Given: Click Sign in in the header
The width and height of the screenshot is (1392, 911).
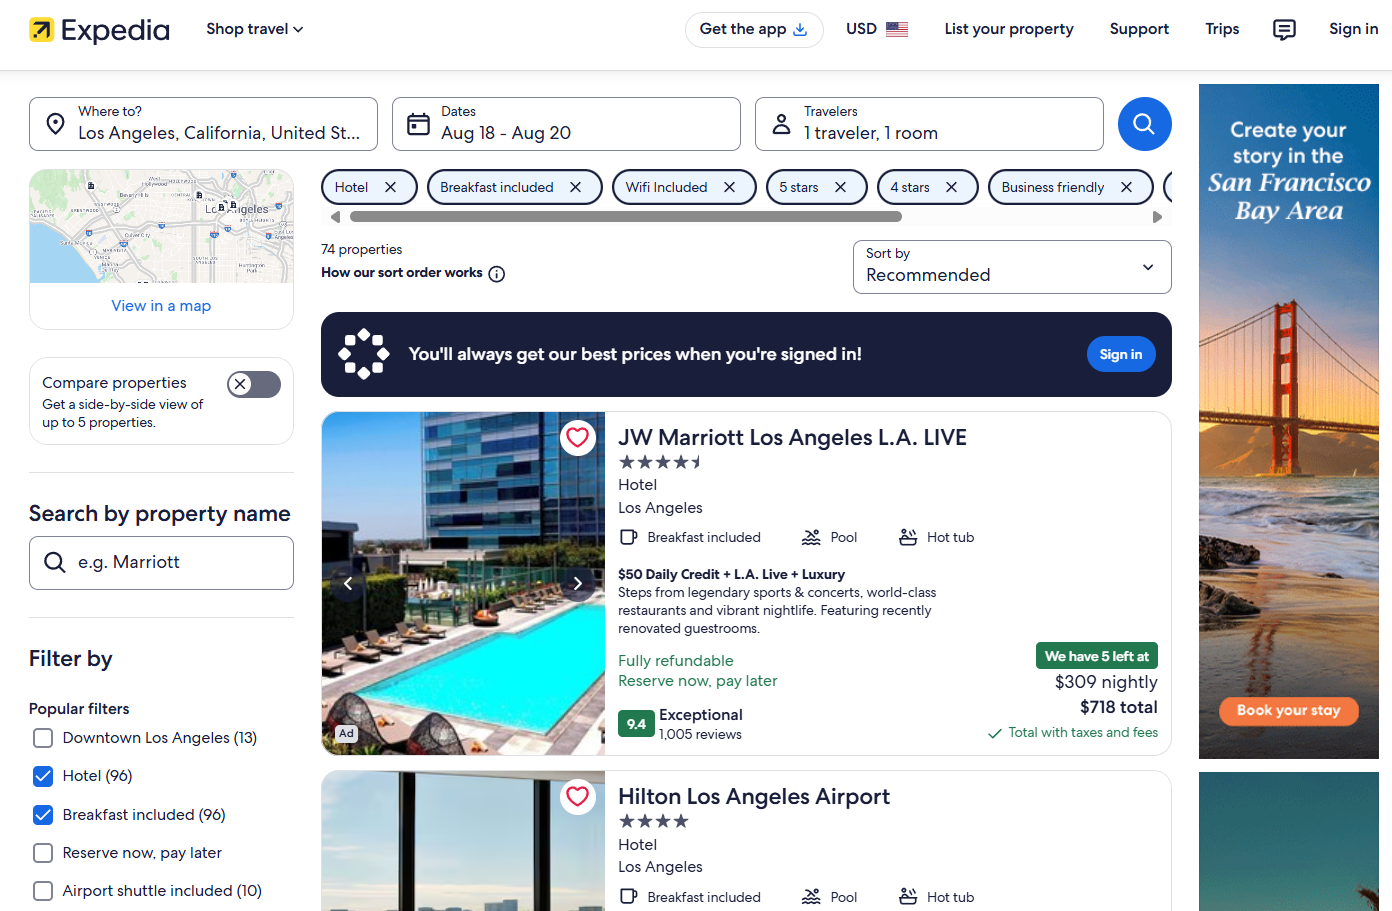Looking at the screenshot, I should (1353, 29).
